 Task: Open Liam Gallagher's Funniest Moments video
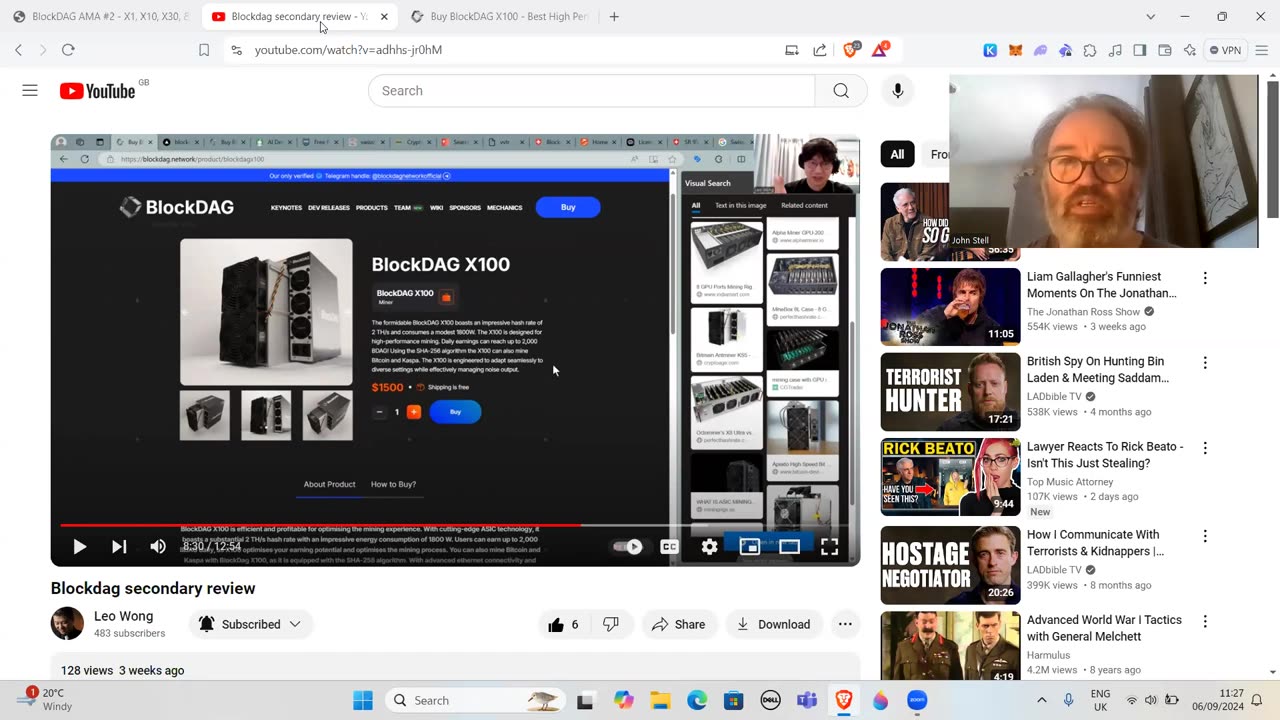[x=1101, y=285]
